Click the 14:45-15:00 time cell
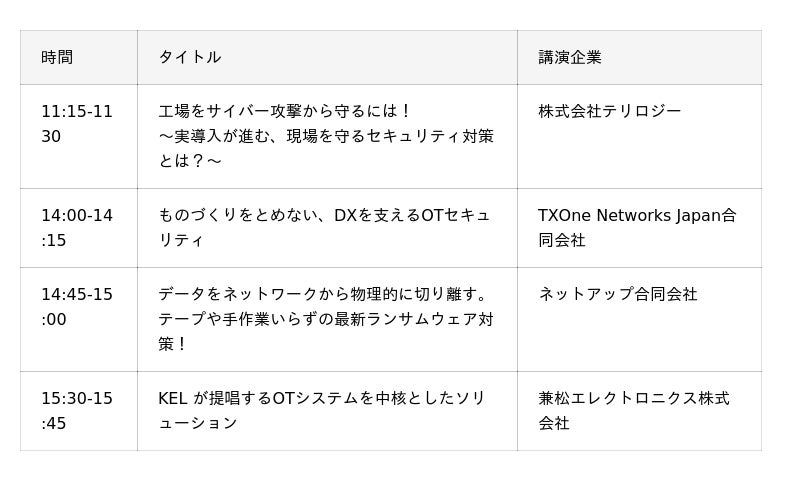Image resolution: width=800 pixels, height=481 pixels. pos(77,307)
